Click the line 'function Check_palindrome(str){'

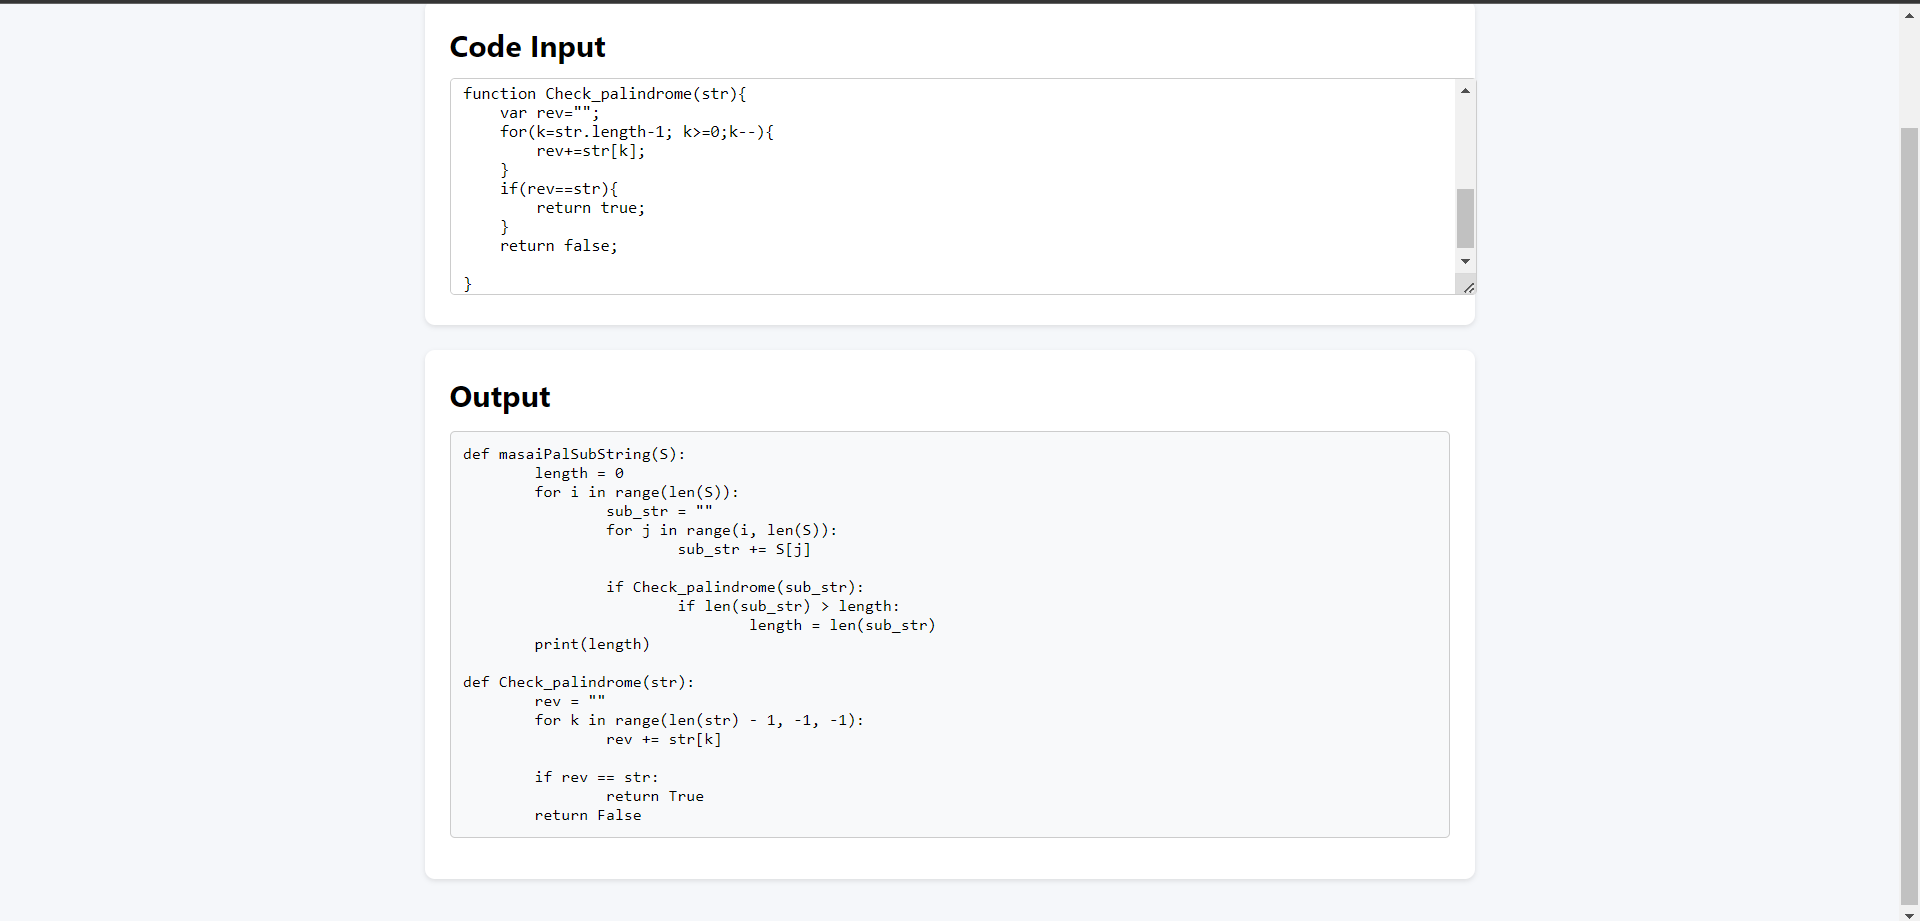(605, 94)
